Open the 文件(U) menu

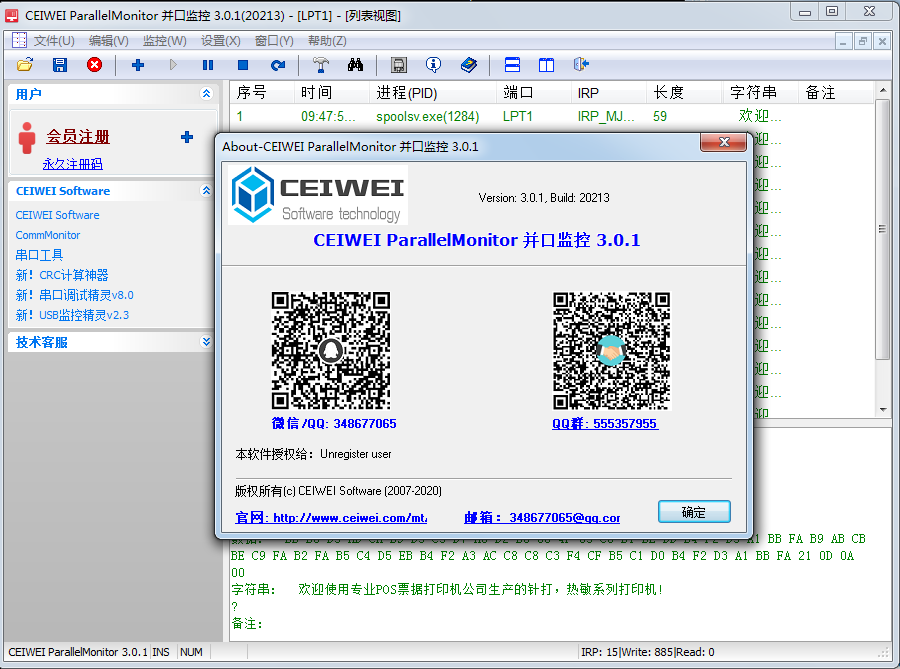click(54, 41)
